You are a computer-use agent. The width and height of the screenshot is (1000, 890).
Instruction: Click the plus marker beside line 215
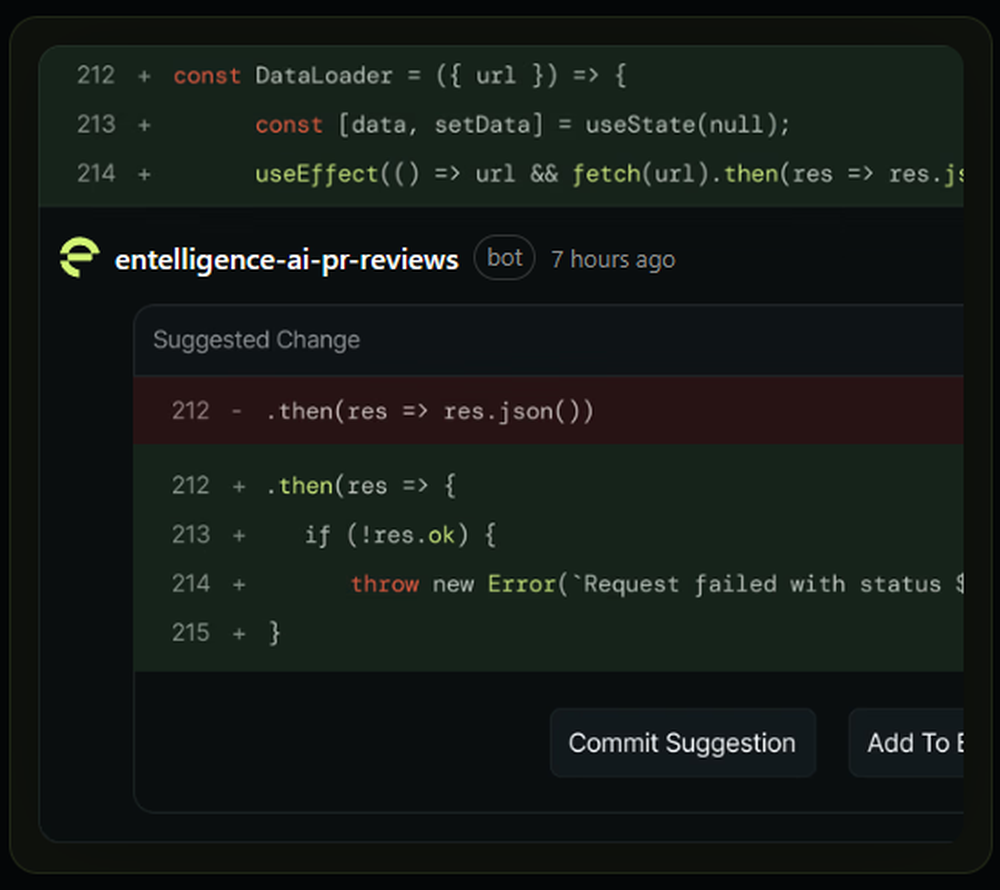(239, 632)
